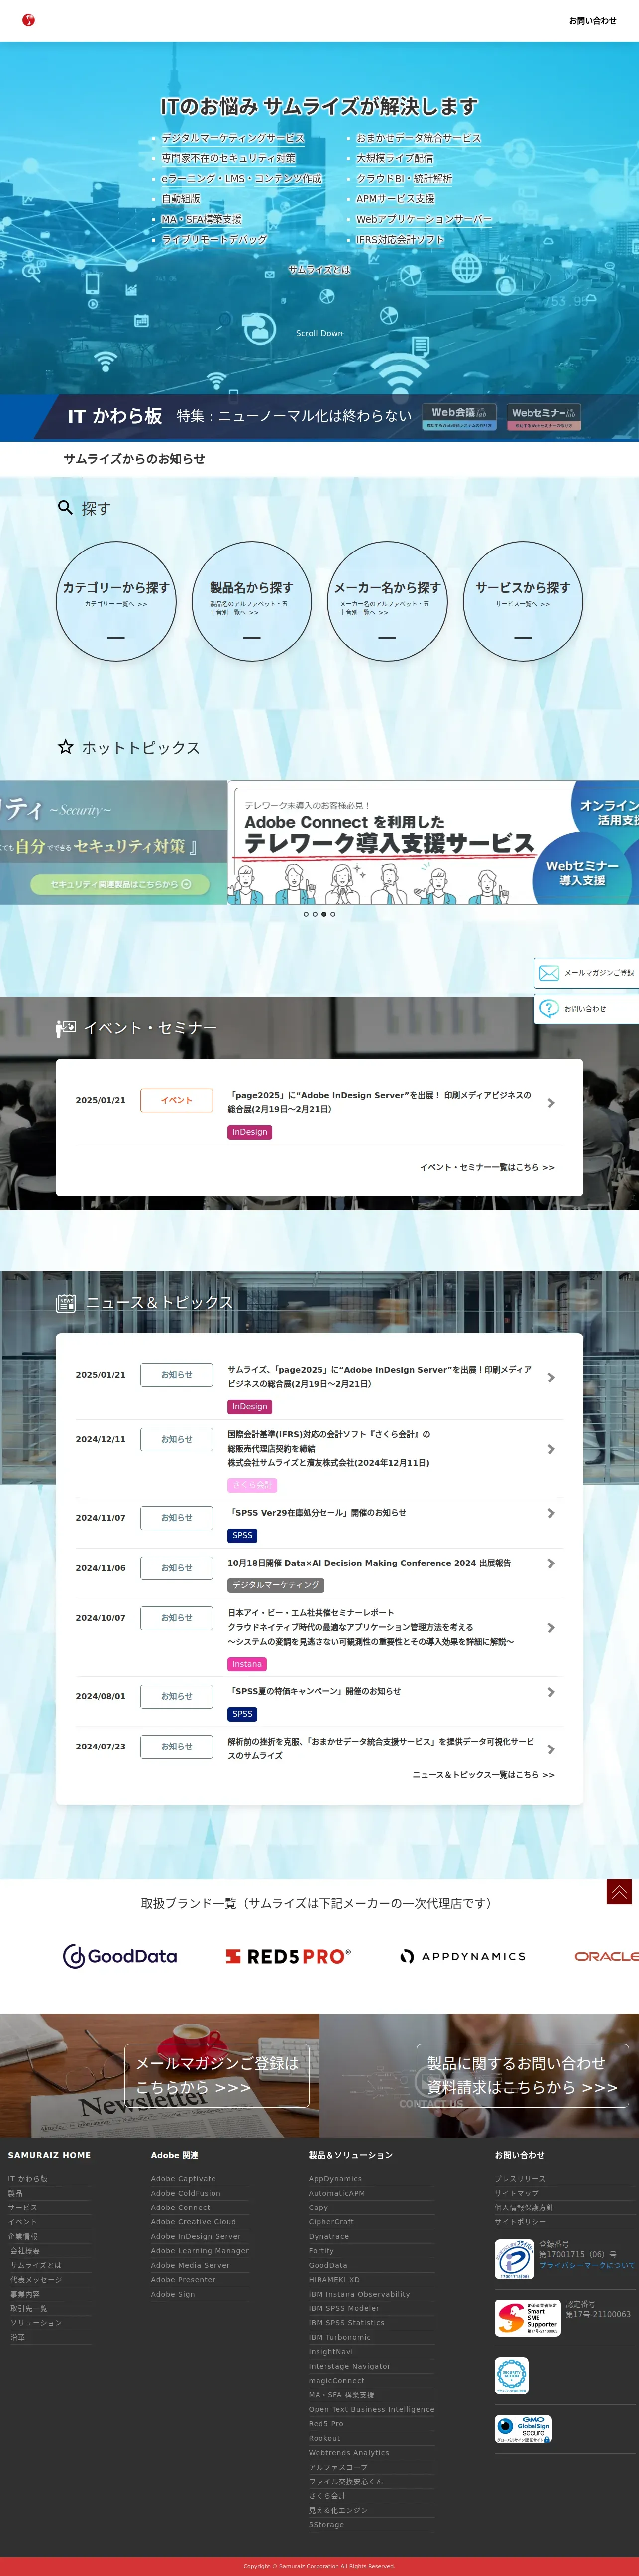Open the 2024/10/07 news item chevron

pos(551,1628)
